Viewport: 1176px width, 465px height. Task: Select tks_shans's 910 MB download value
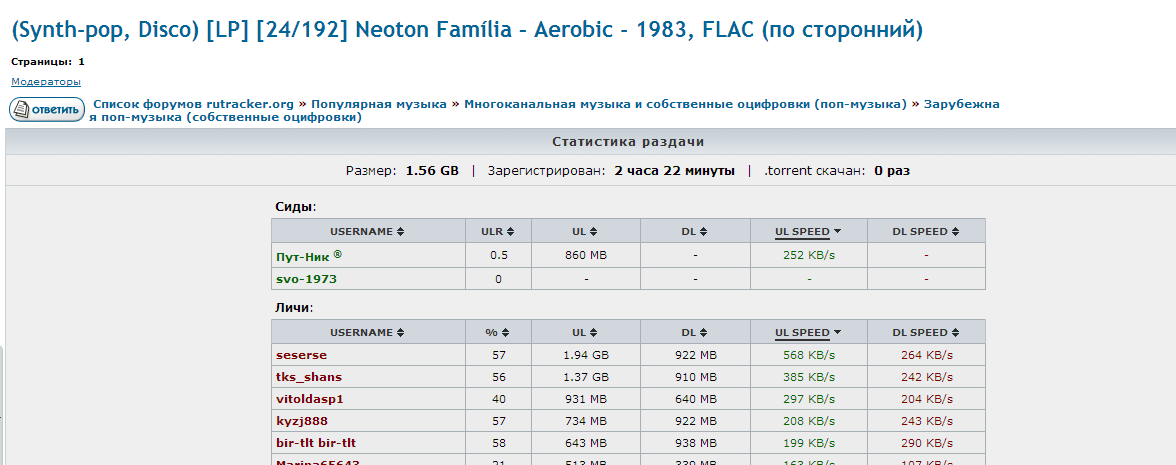coord(695,376)
